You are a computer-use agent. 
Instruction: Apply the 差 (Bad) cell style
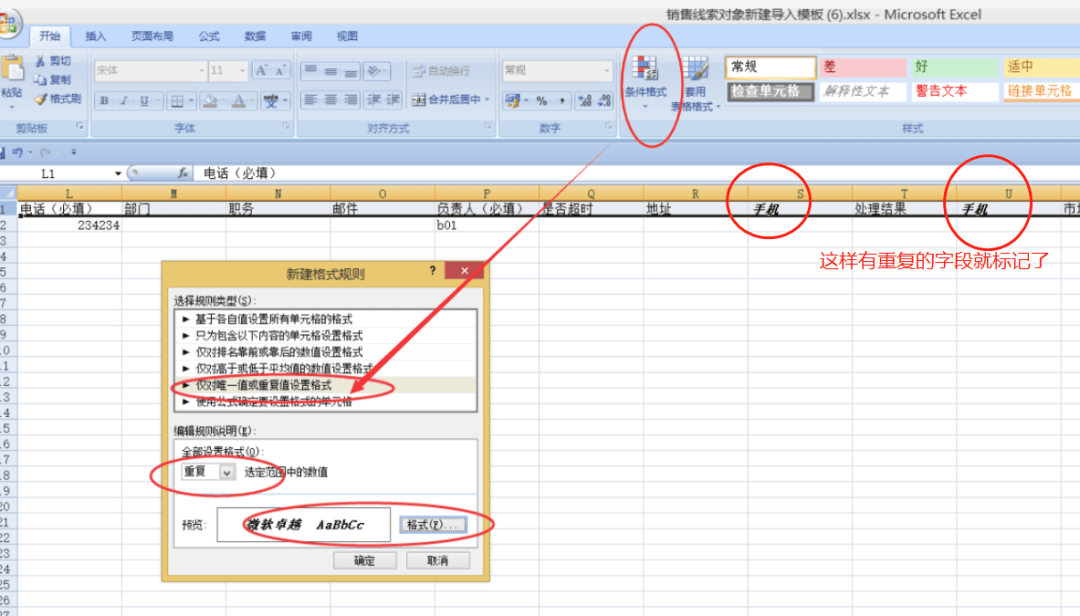[x=862, y=68]
